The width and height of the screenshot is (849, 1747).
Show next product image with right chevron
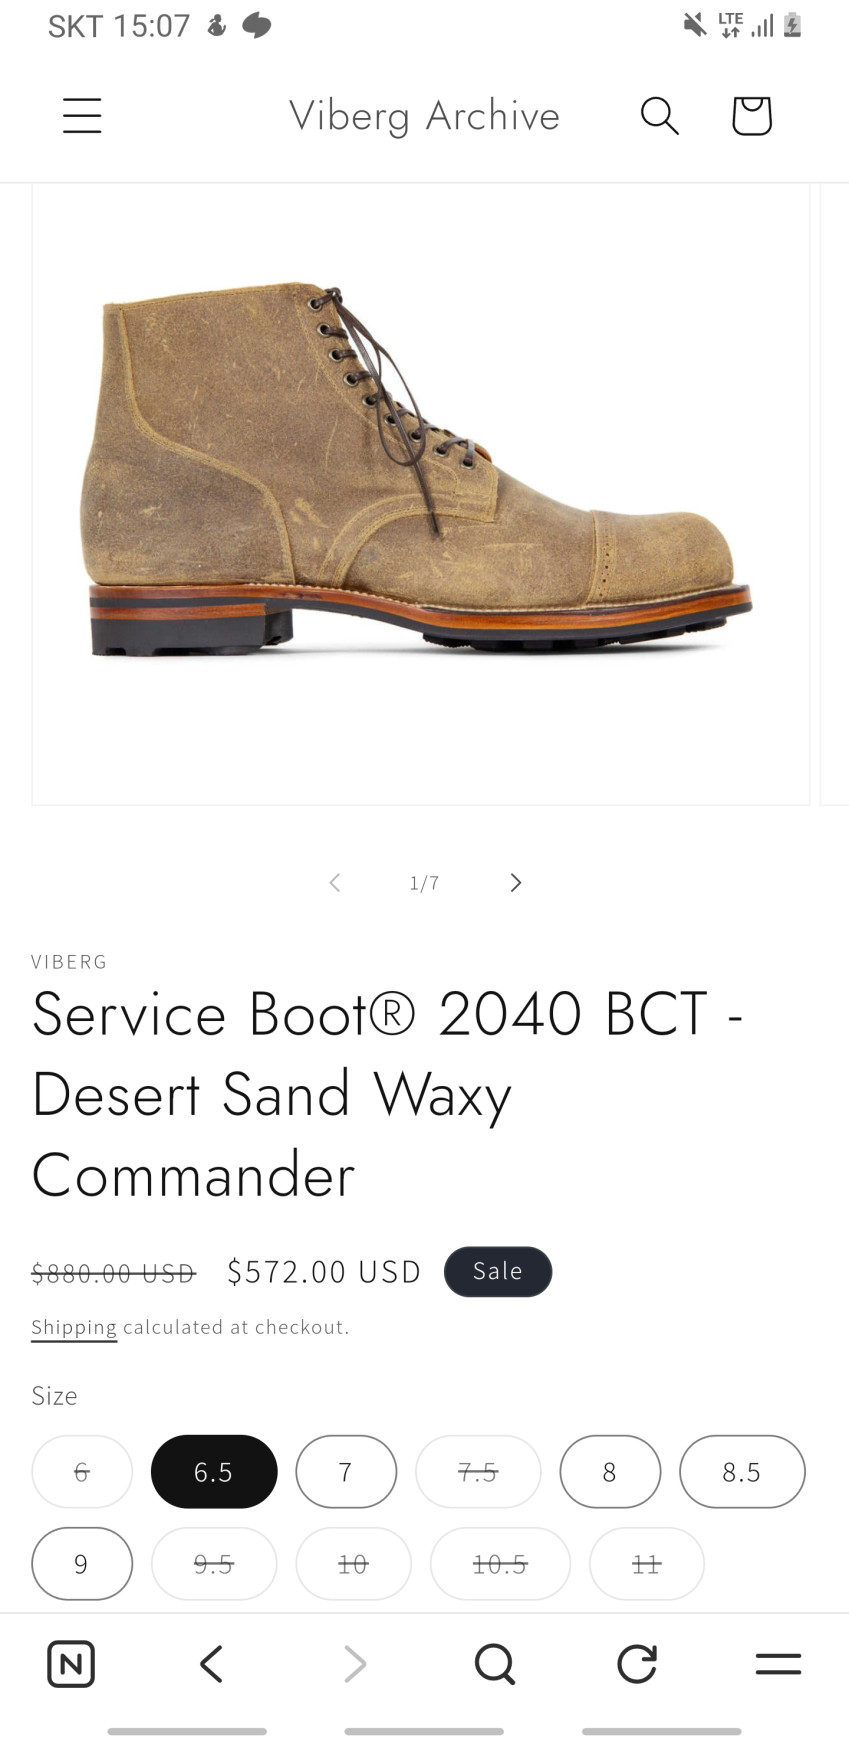tap(515, 882)
